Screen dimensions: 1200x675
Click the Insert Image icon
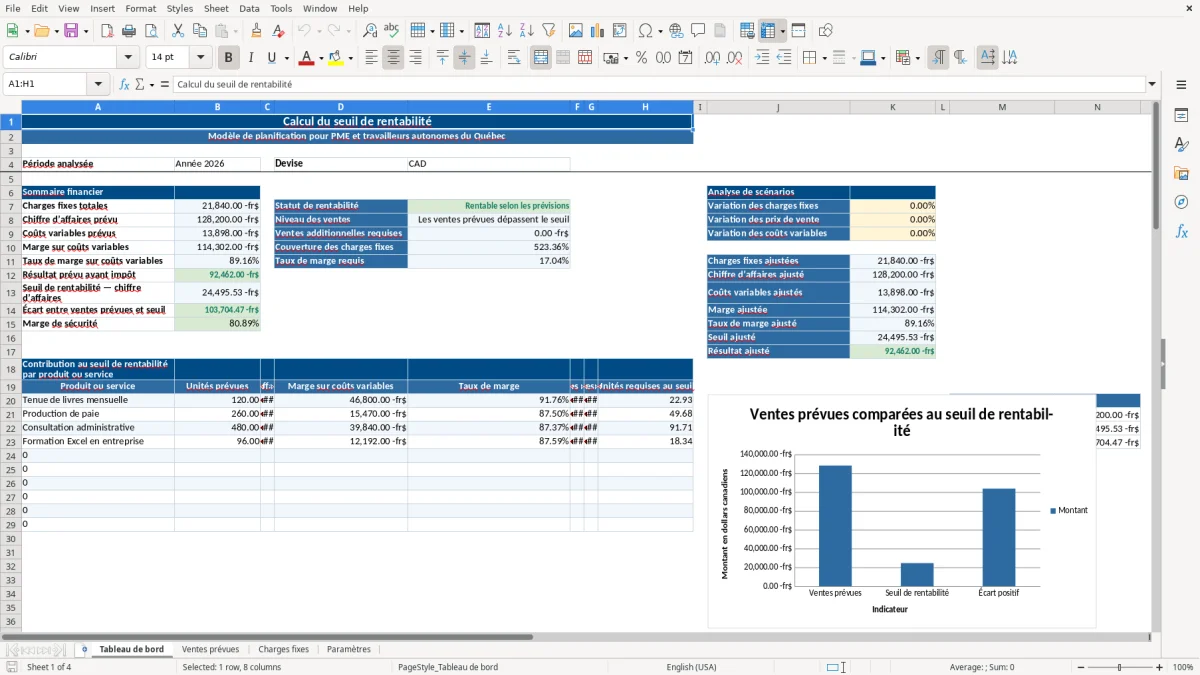[575, 31]
